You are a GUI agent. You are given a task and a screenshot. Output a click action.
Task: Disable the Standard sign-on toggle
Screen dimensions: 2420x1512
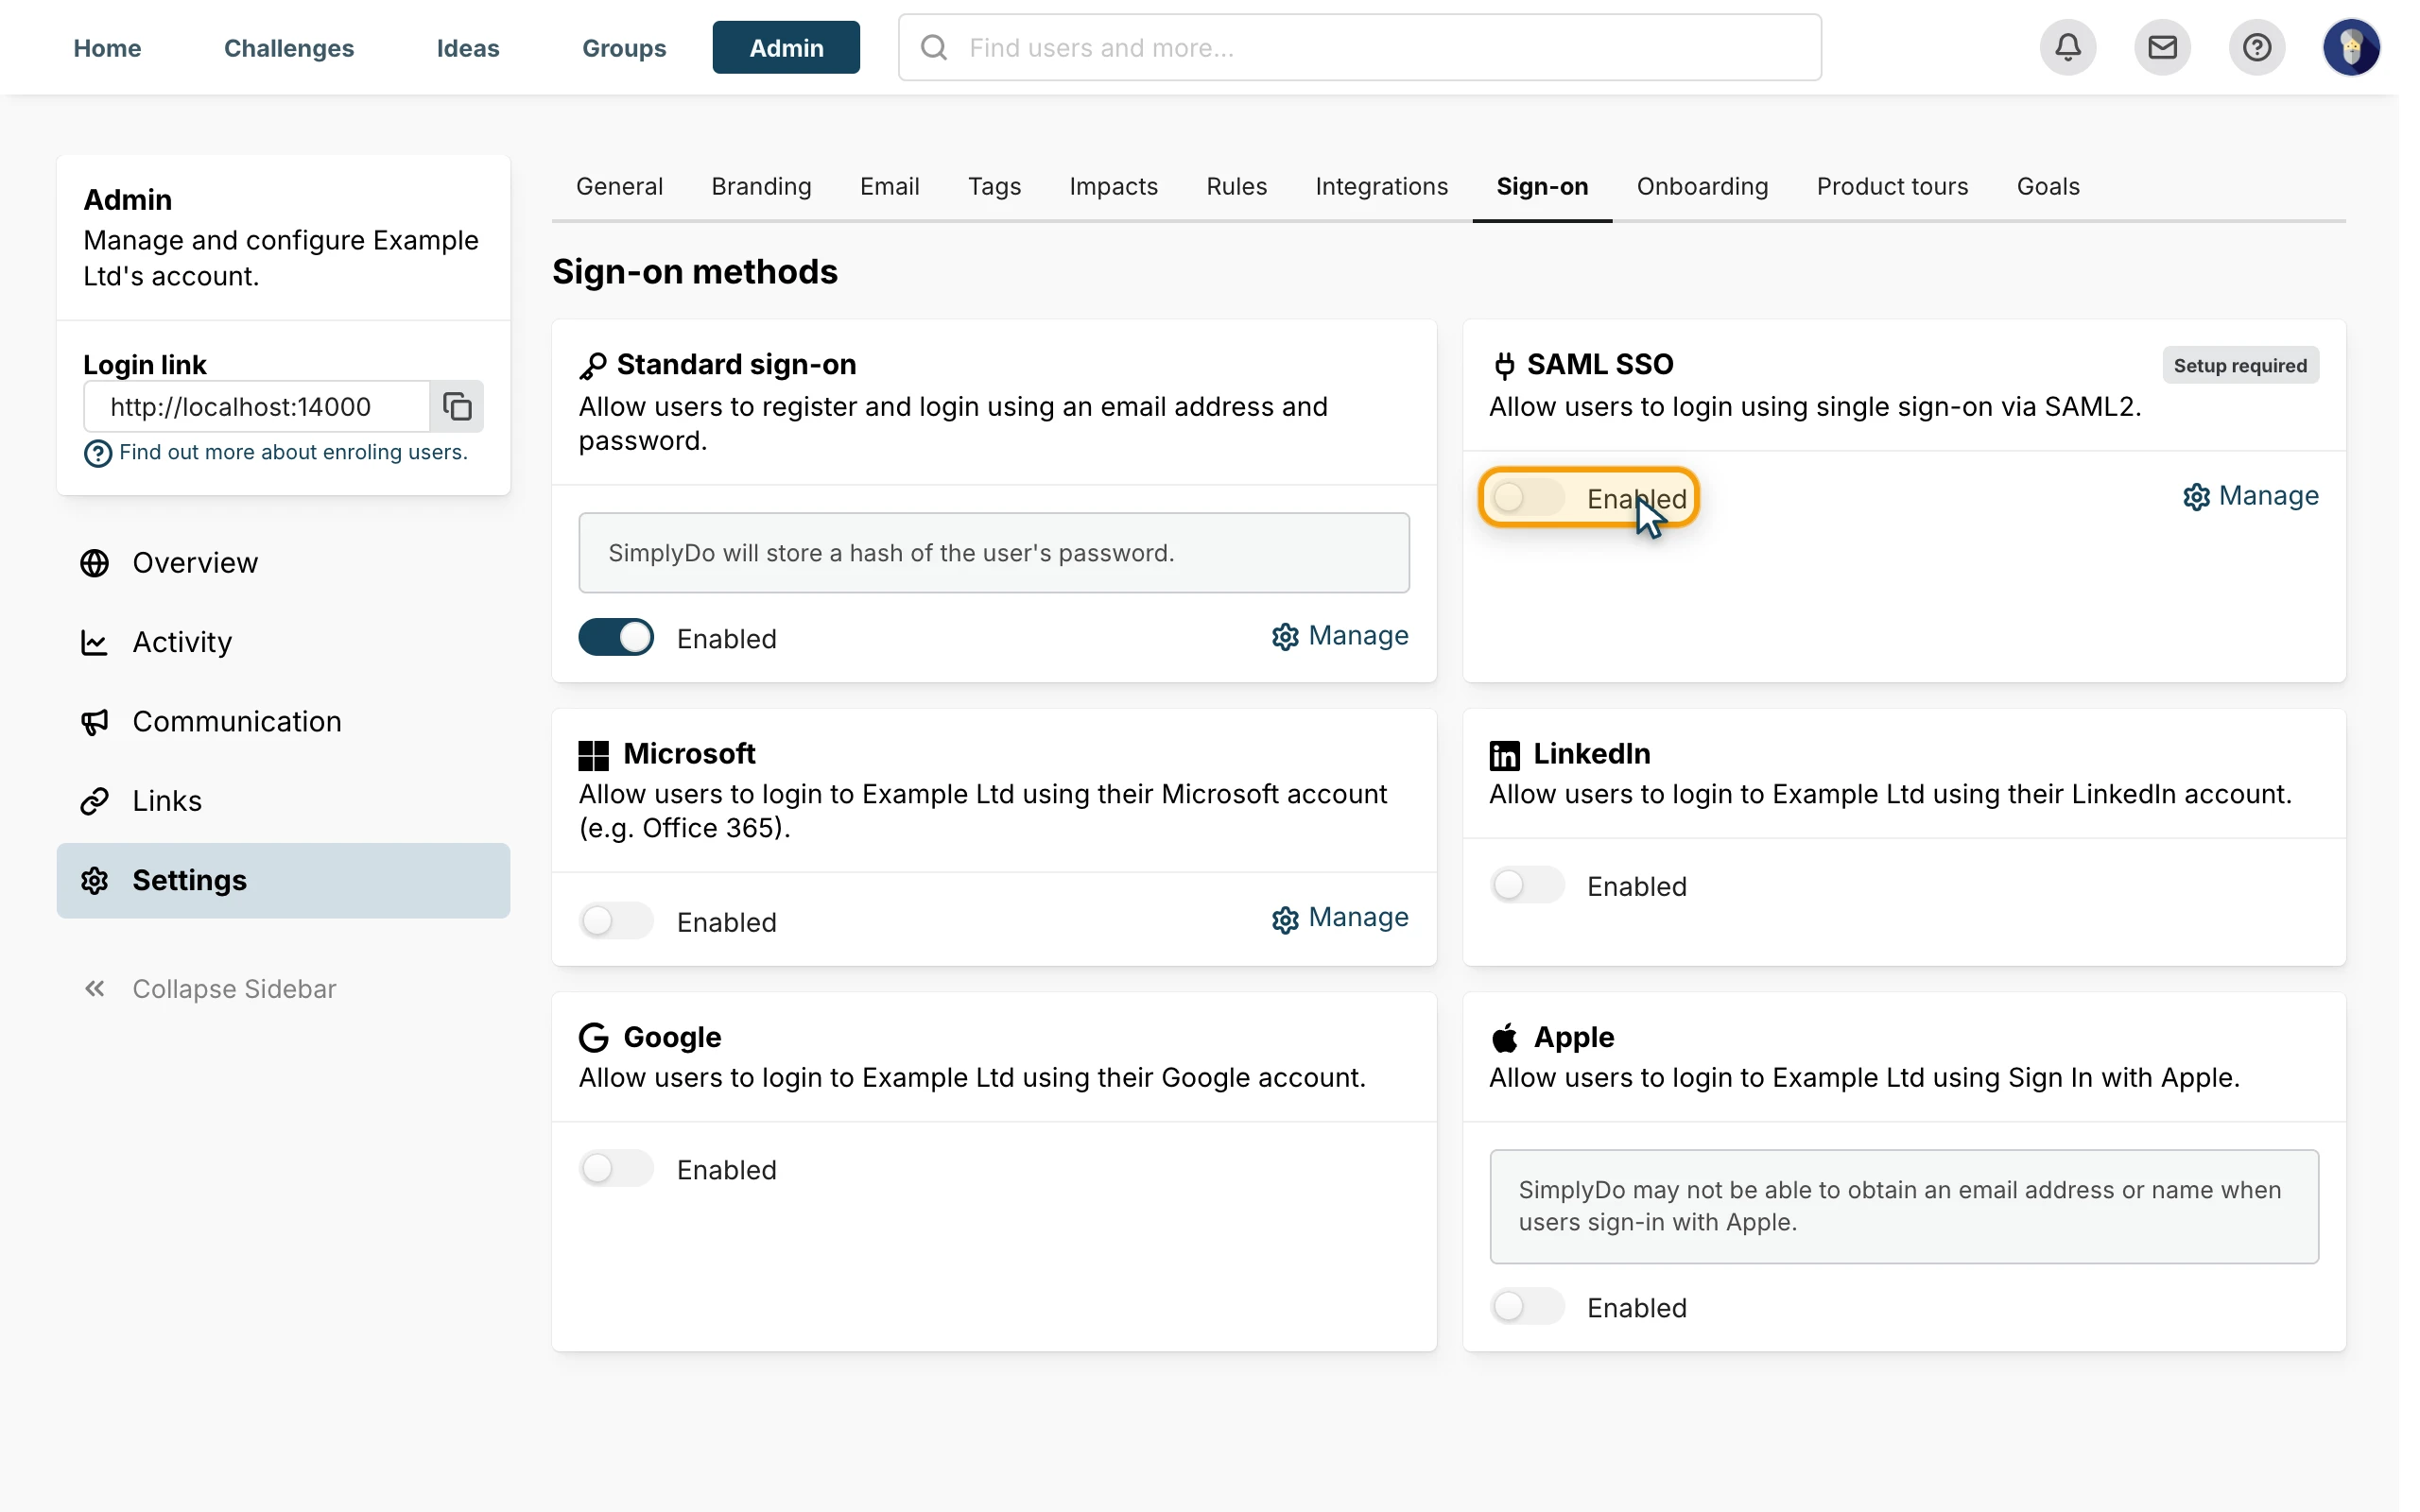pos(616,637)
